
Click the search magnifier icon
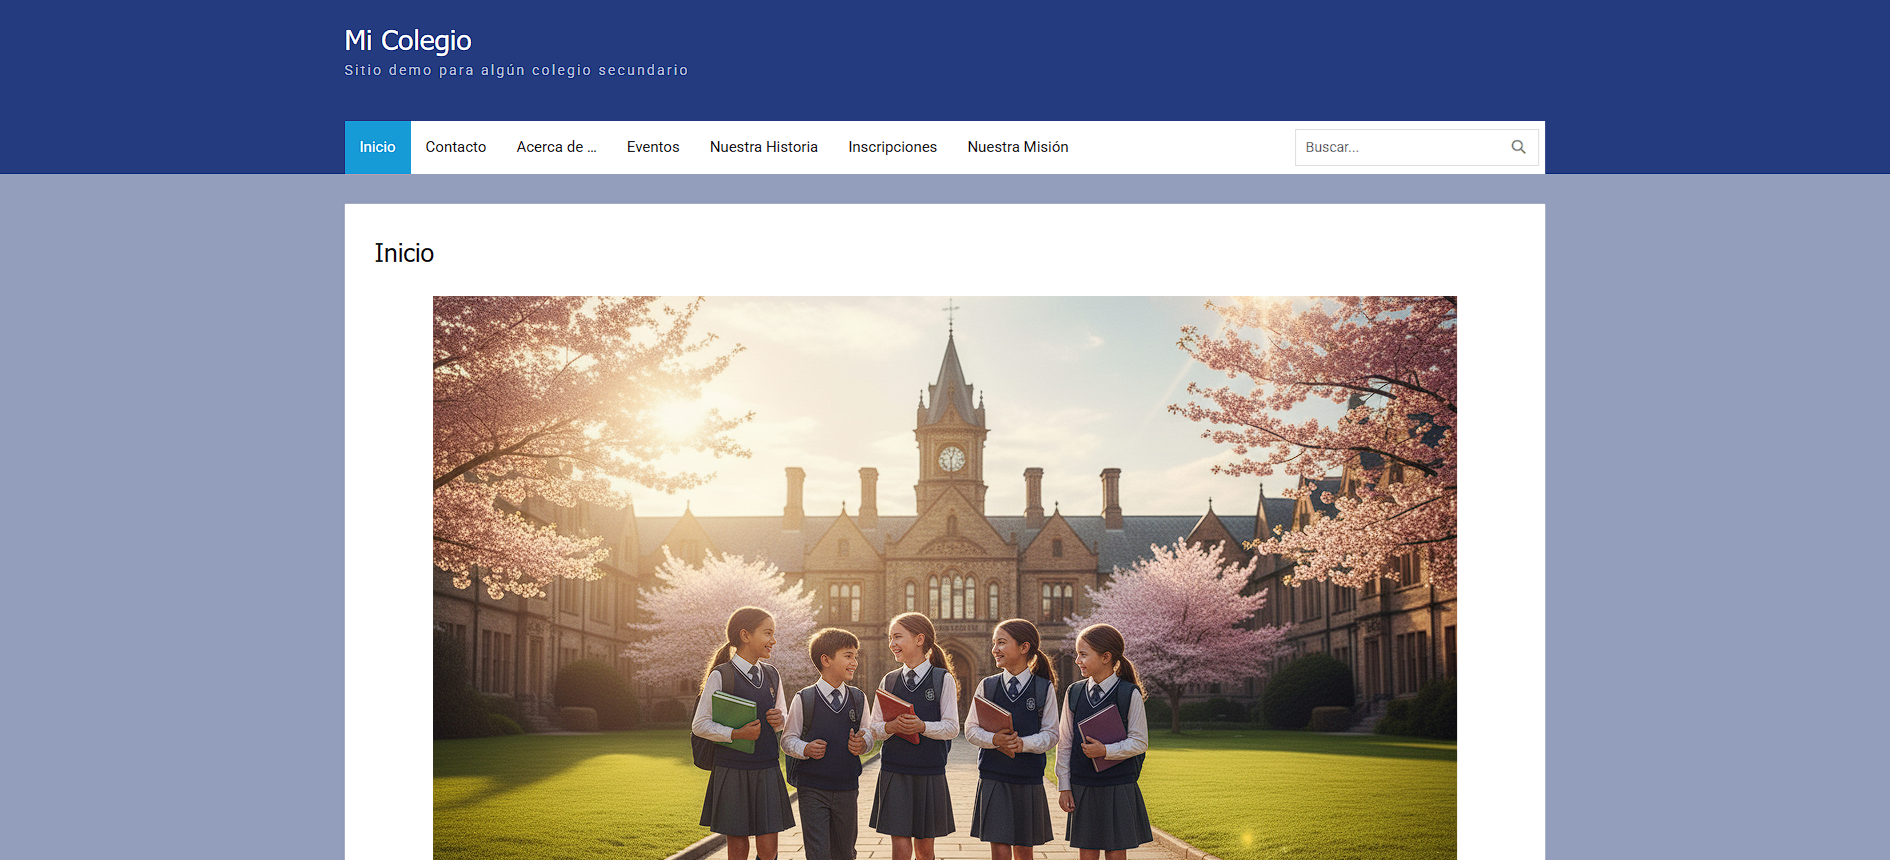pos(1518,147)
